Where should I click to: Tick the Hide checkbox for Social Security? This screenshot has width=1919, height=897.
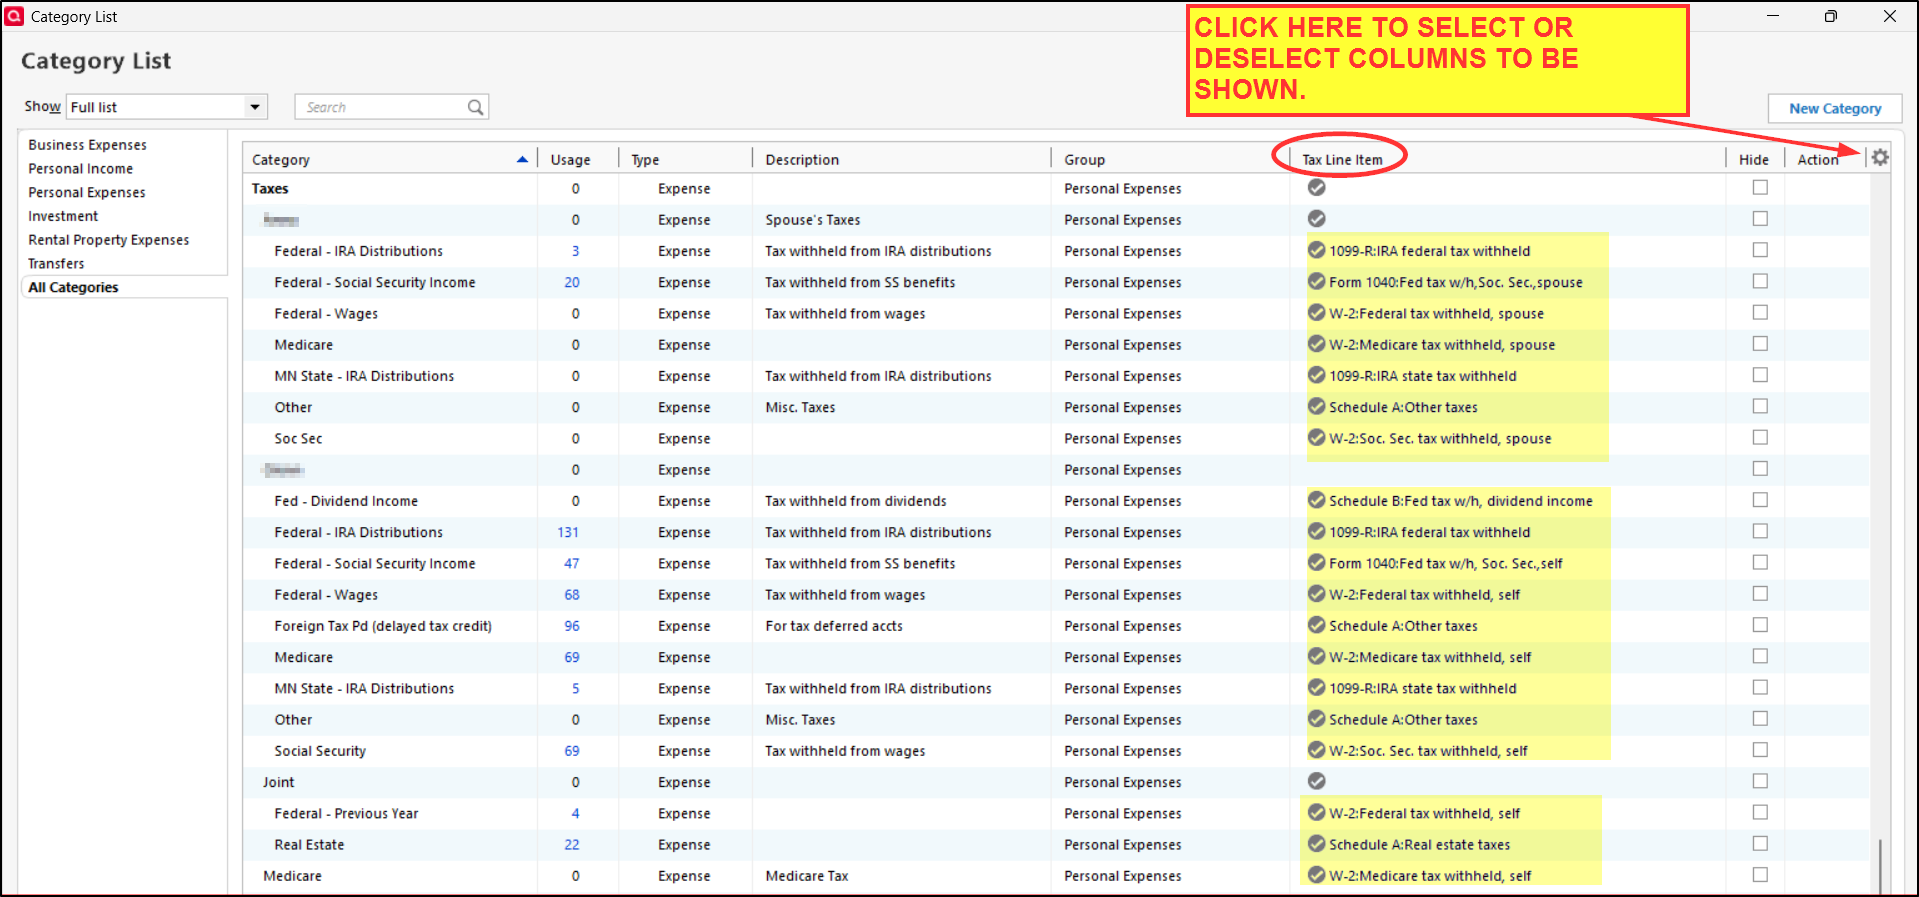pyautogui.click(x=1760, y=749)
